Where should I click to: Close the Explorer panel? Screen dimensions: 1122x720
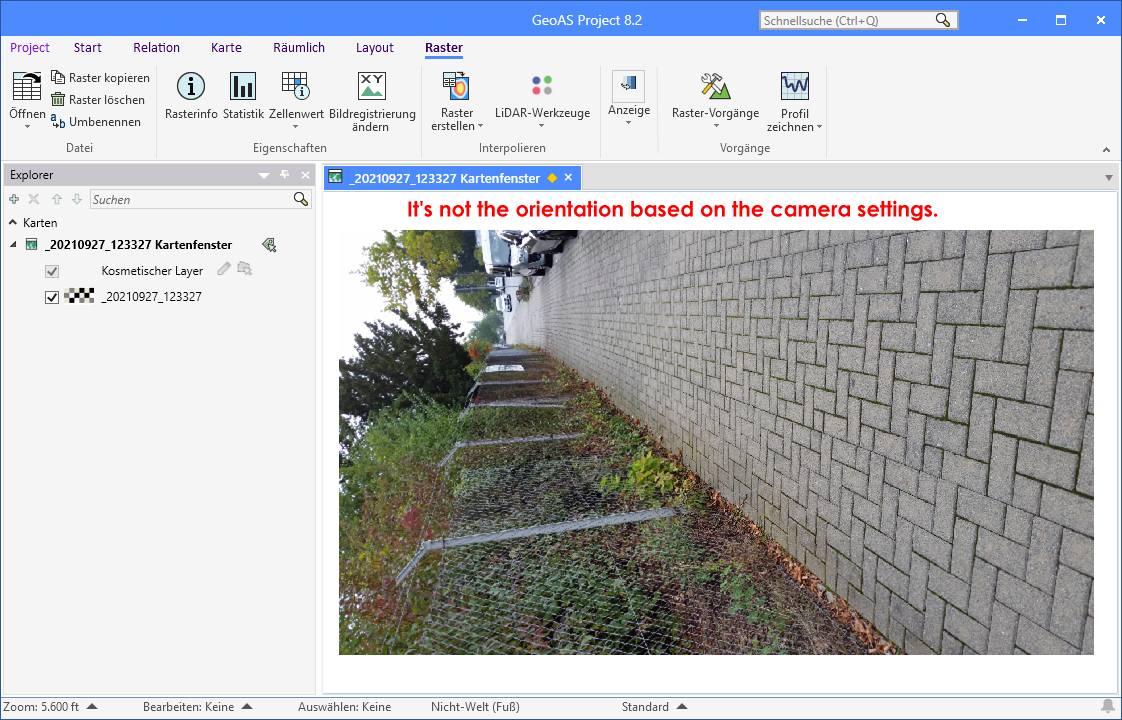pos(306,175)
